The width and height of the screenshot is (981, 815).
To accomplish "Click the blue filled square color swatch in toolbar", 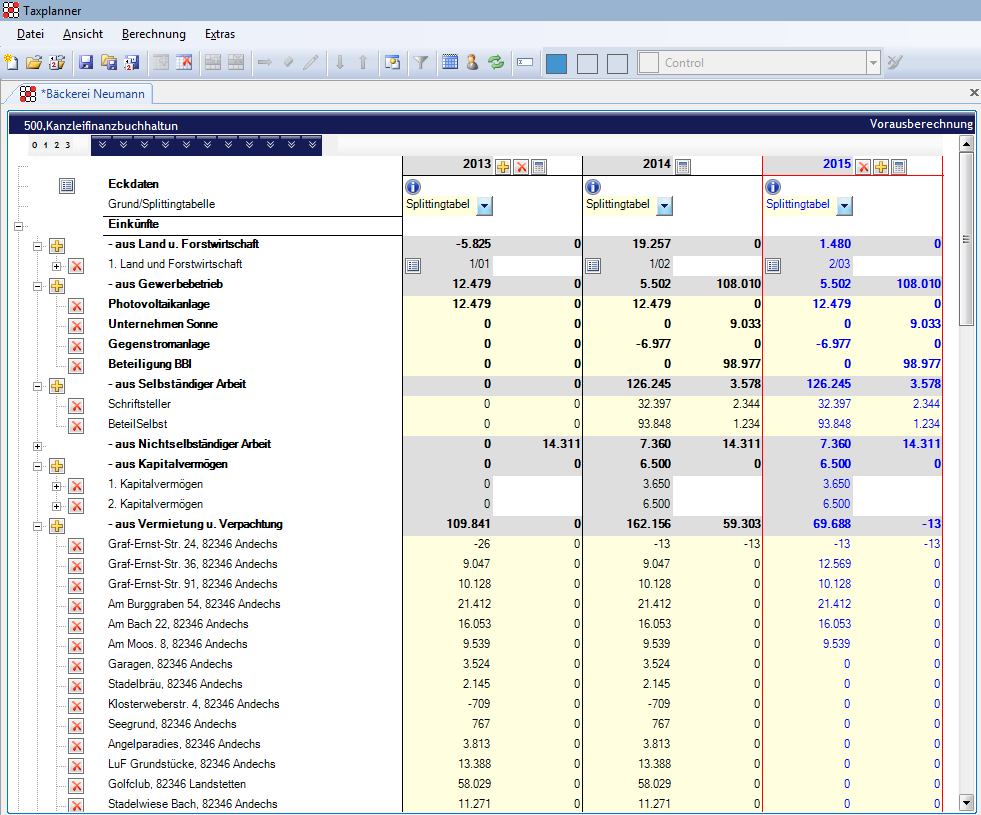I will [557, 63].
